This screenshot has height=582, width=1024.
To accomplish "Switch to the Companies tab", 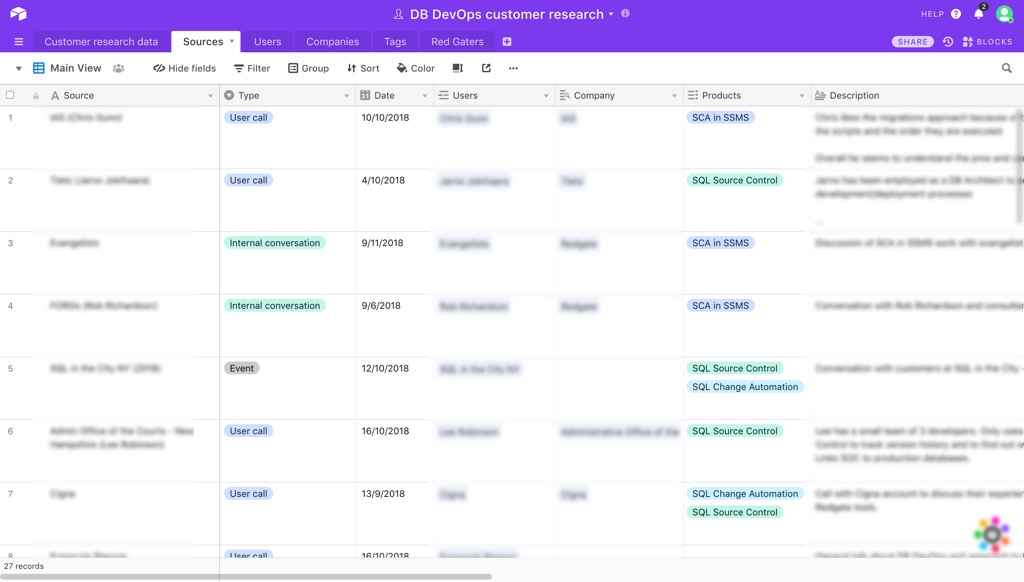I will [332, 42].
